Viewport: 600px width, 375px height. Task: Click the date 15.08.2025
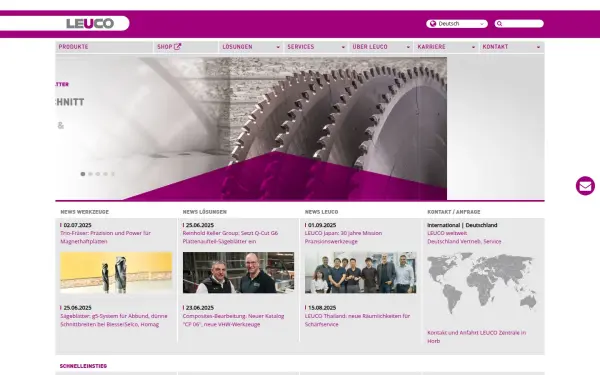[x=322, y=308]
